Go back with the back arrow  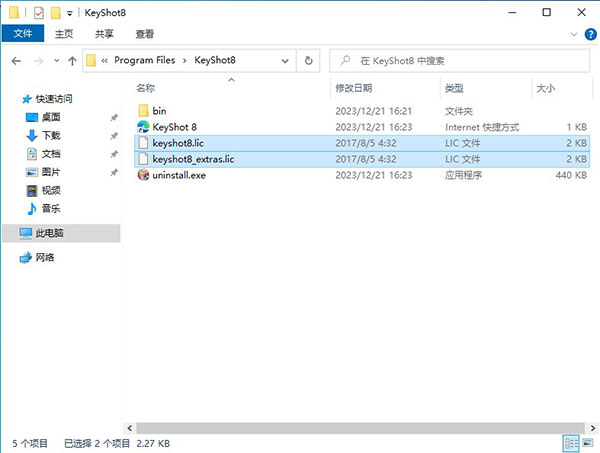16,61
